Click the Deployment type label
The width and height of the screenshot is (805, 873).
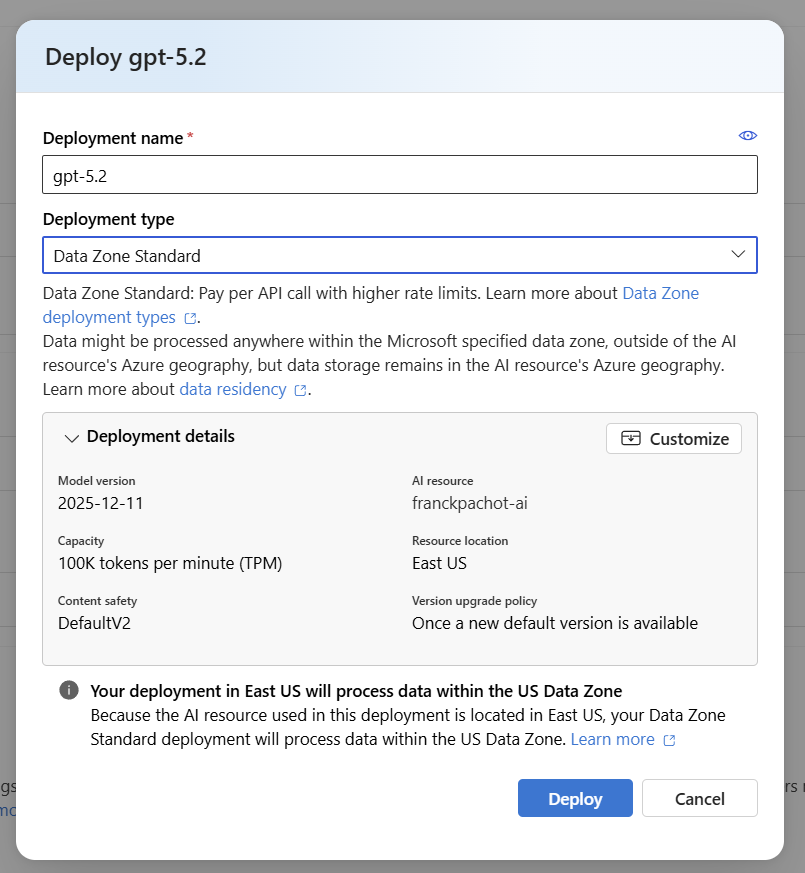coord(109,219)
